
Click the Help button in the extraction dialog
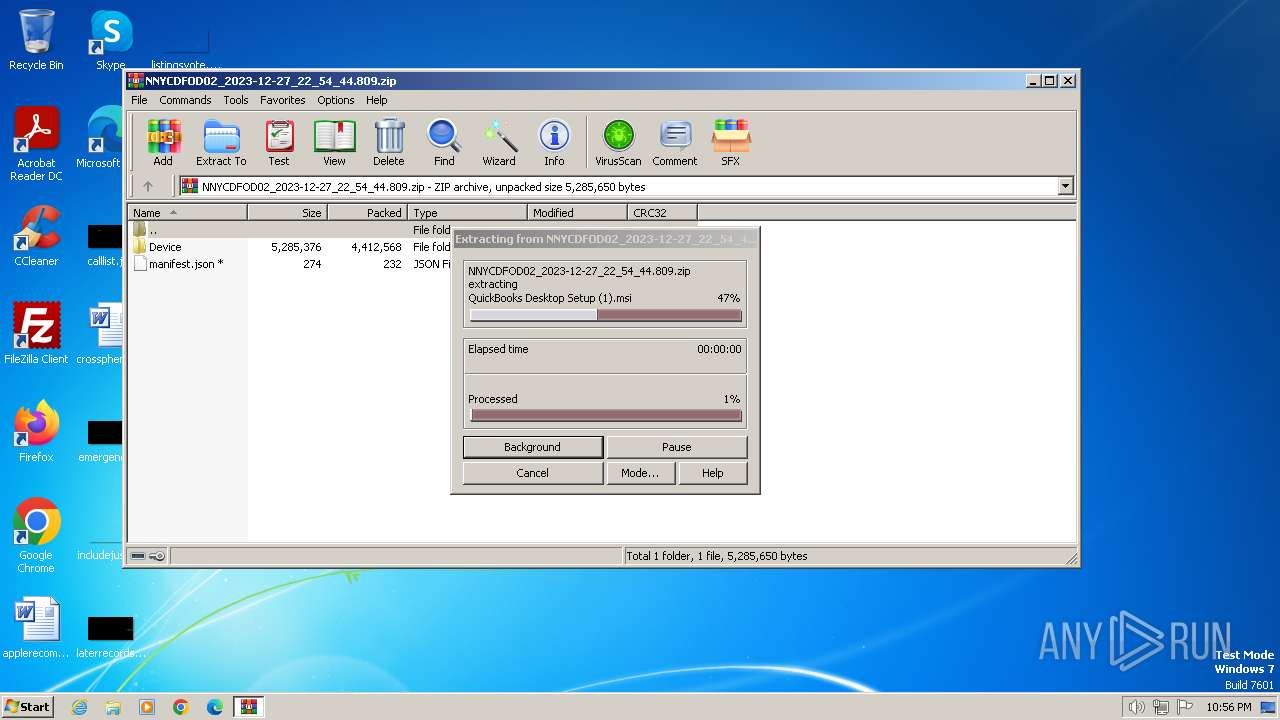pos(713,473)
